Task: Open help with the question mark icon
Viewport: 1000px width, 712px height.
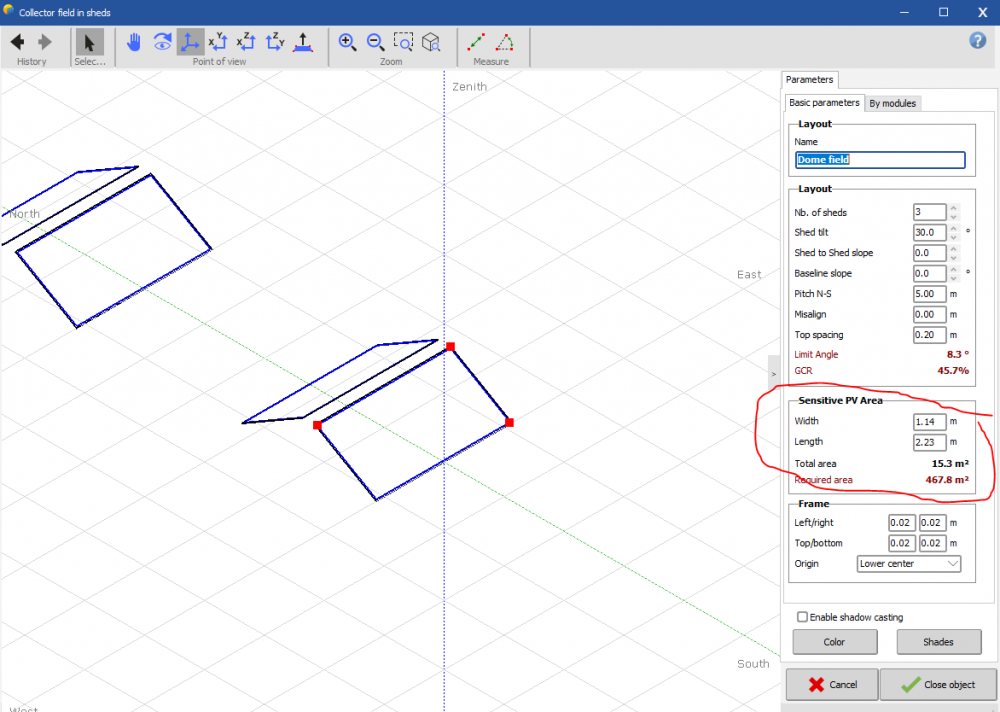Action: coord(978,40)
